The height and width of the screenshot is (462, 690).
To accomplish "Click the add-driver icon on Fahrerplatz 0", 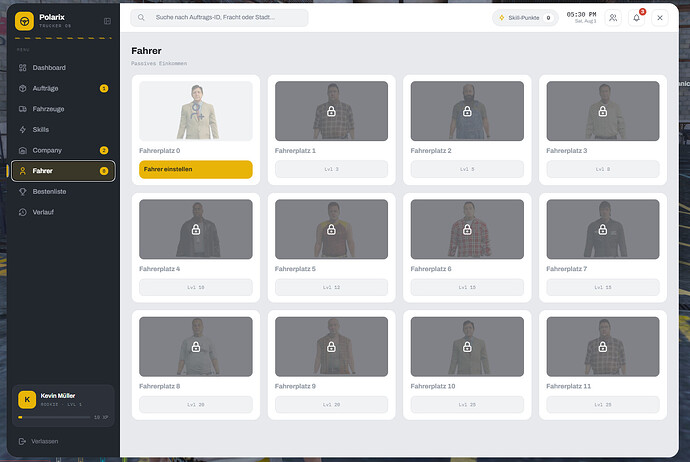I will pyautogui.click(x=197, y=111).
